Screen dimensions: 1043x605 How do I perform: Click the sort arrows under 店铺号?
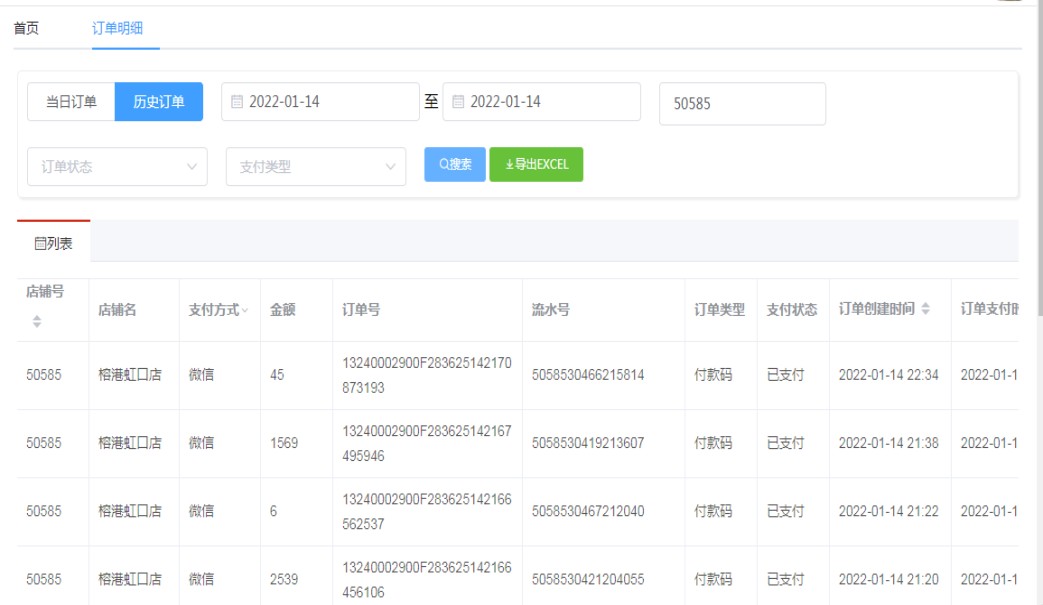(x=37, y=322)
